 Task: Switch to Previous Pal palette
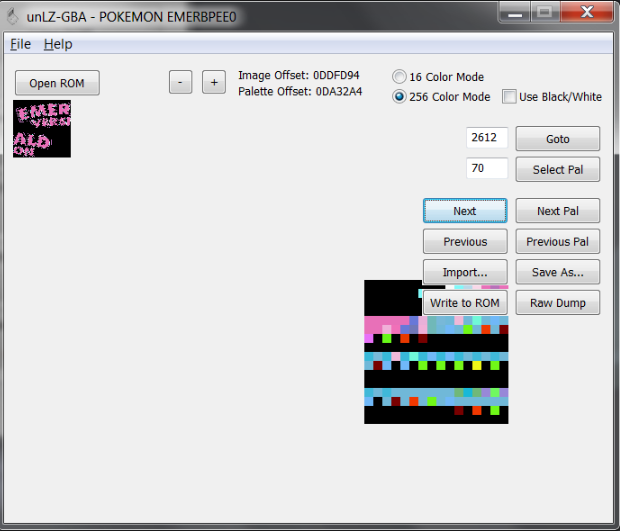click(557, 242)
